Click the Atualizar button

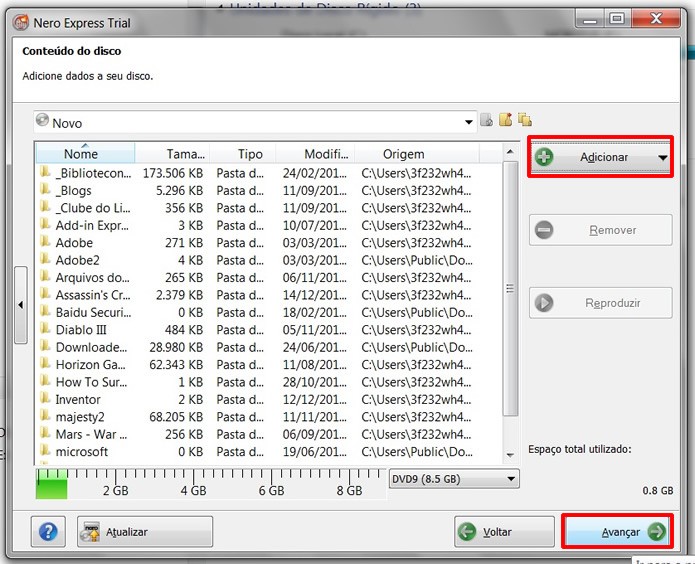145,531
